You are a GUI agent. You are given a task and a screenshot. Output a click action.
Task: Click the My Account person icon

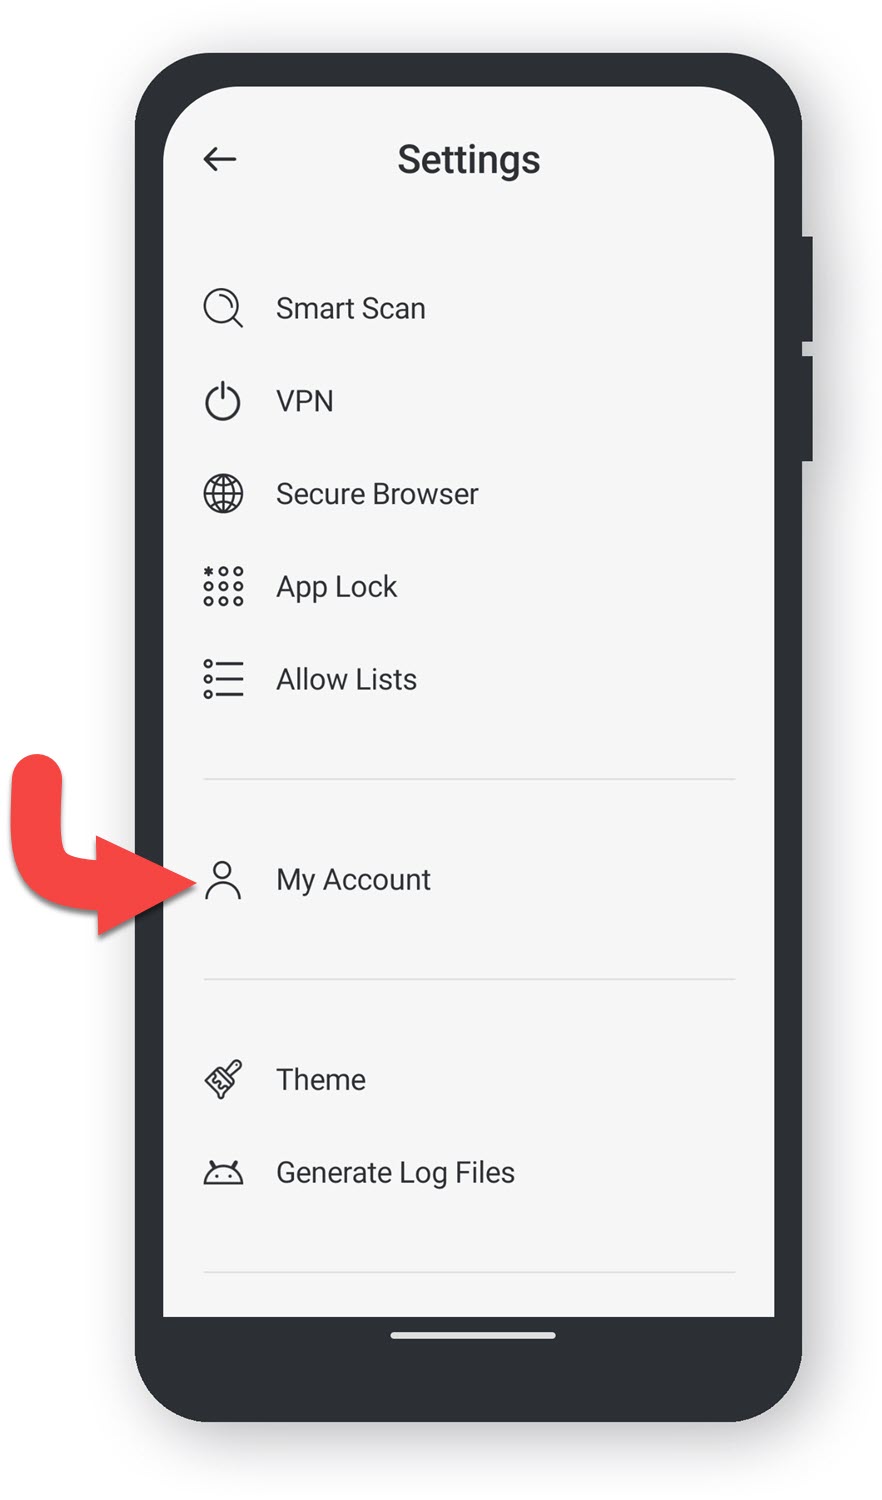[223, 880]
